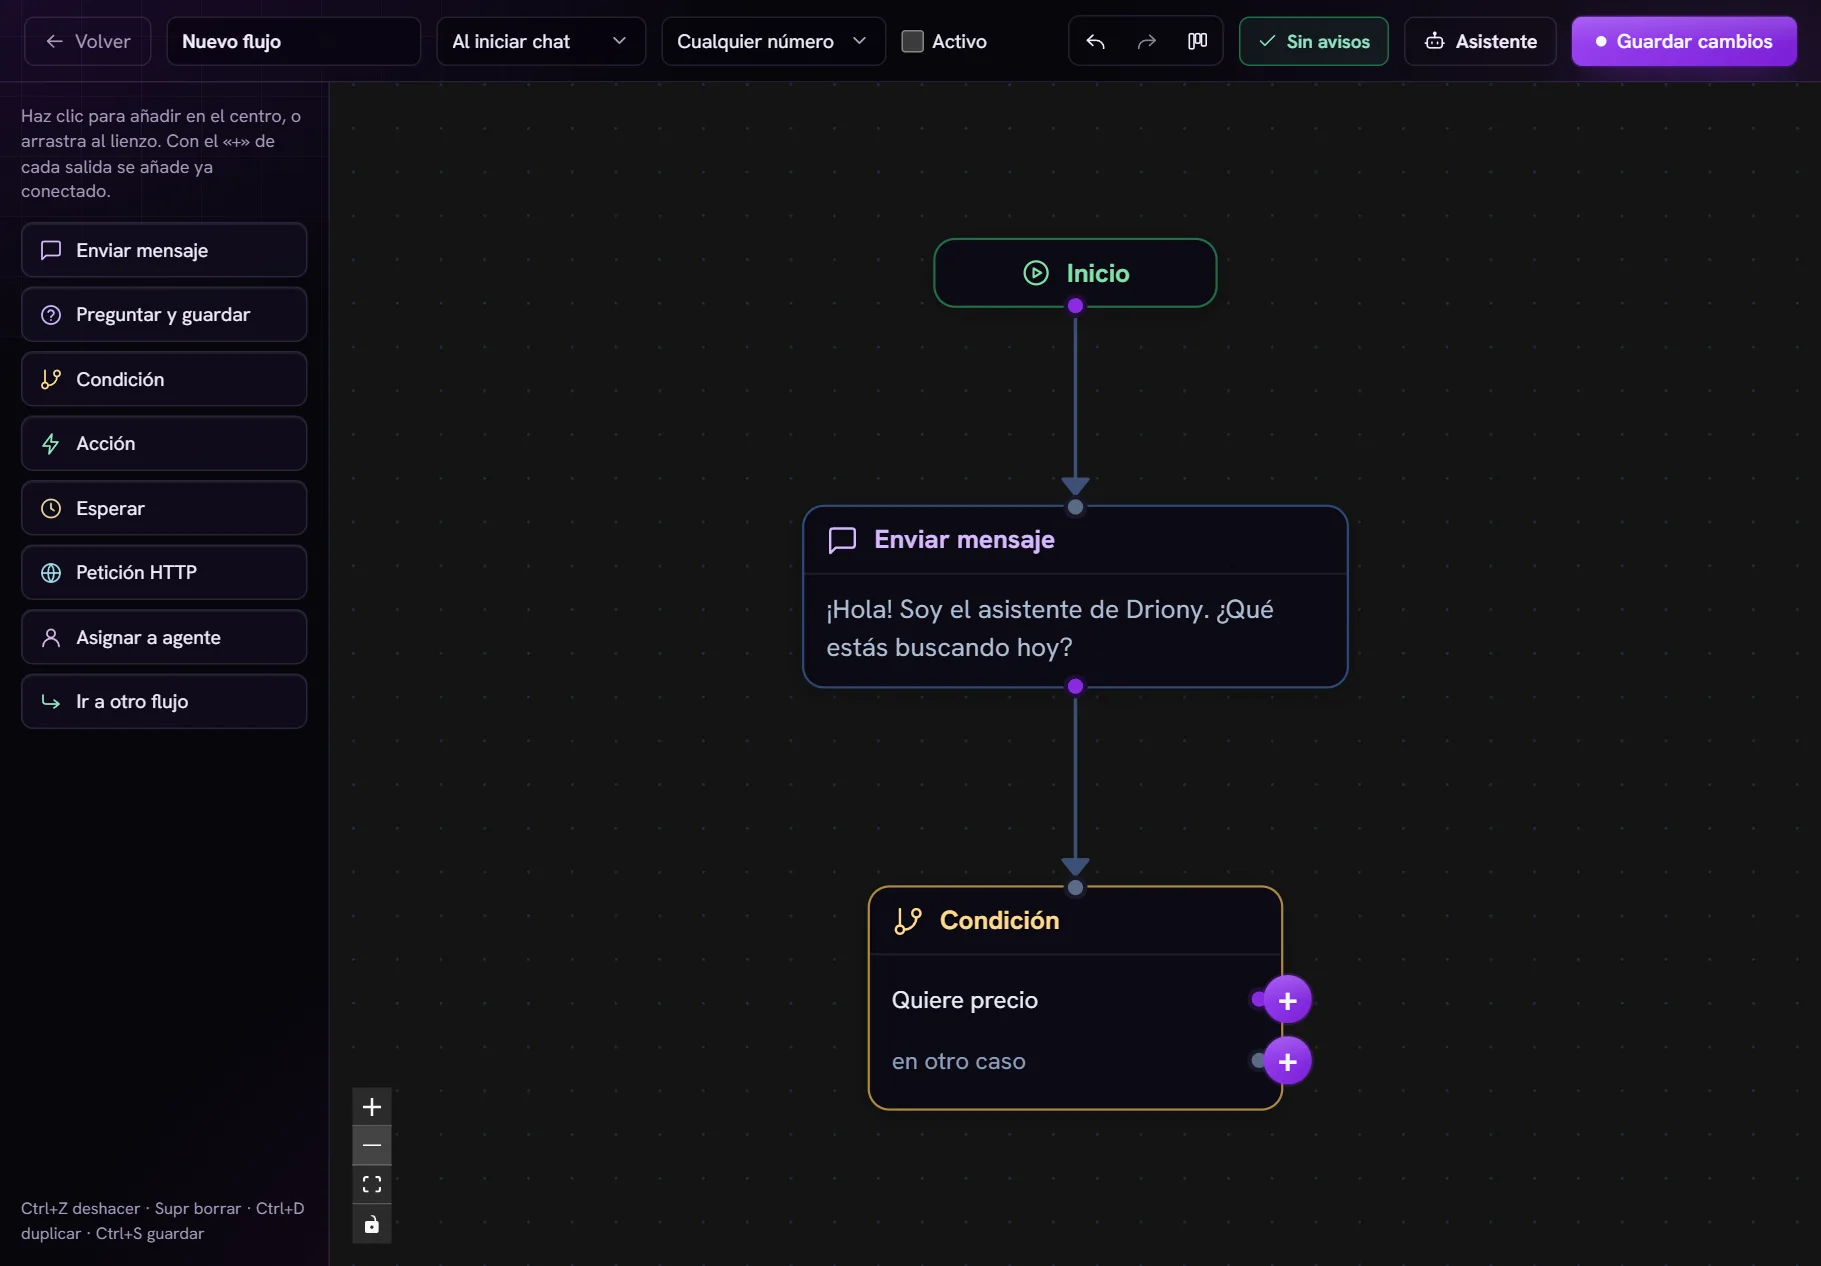Click the Condición node title
Image resolution: width=1821 pixels, height=1266 pixels.
tap(999, 921)
